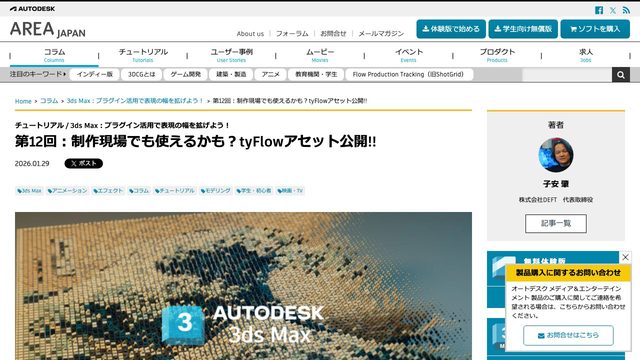Open the メールマガジン link
The image size is (640, 360).
coord(381,33)
